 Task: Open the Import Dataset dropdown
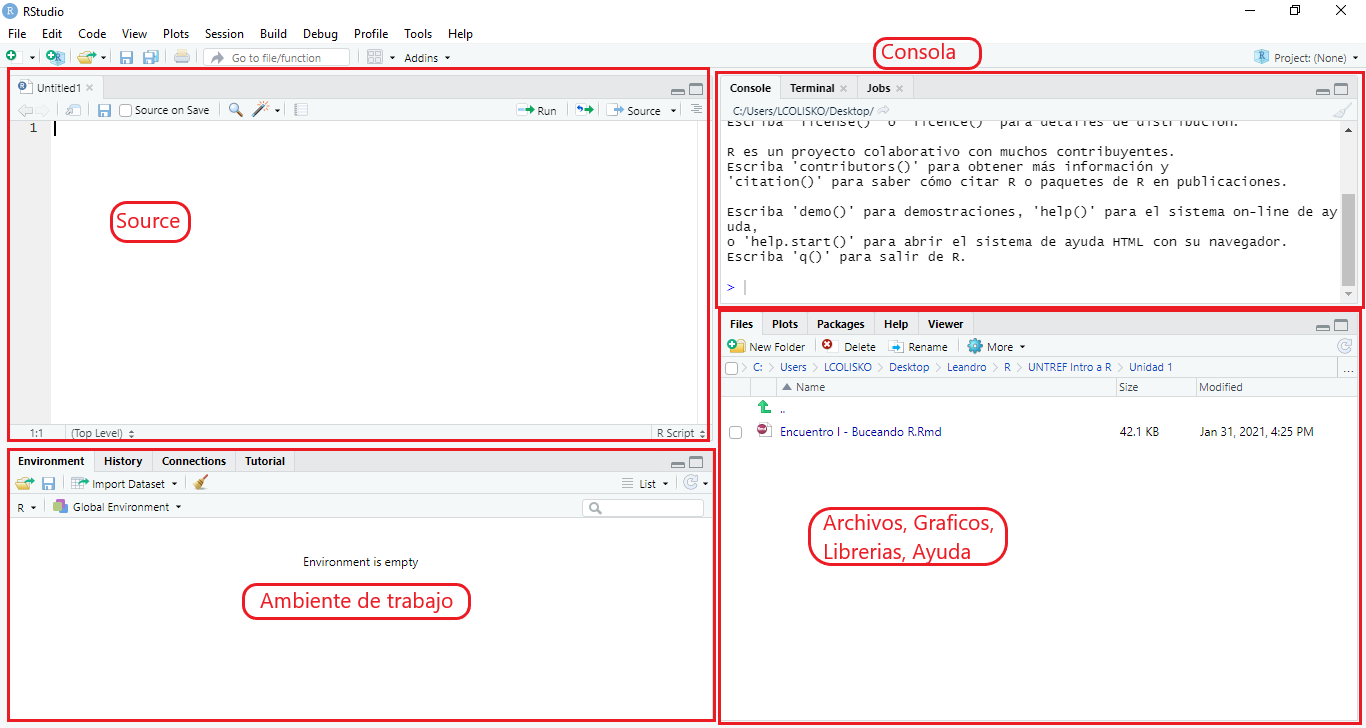[x=124, y=483]
